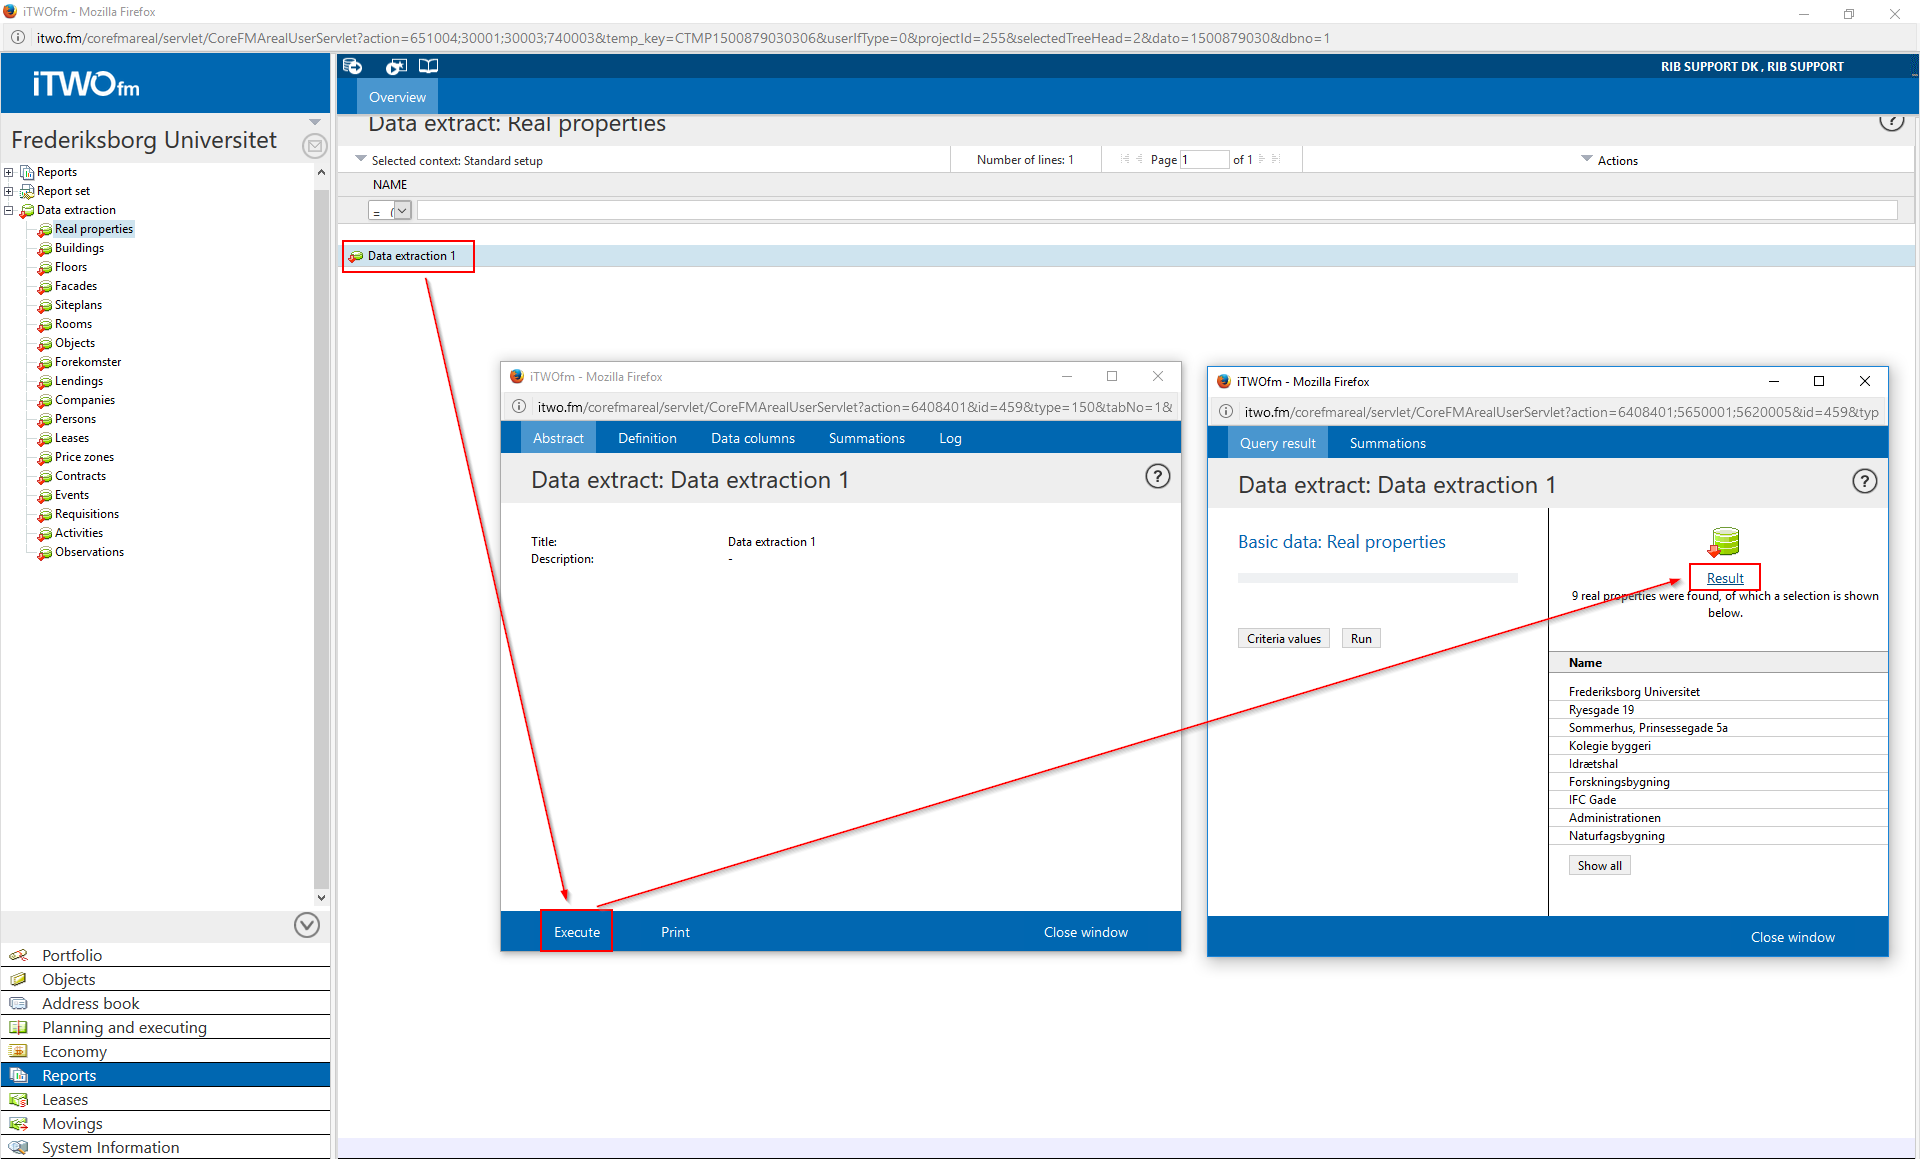
Task: Switch to the Data columns tab
Action: point(752,438)
